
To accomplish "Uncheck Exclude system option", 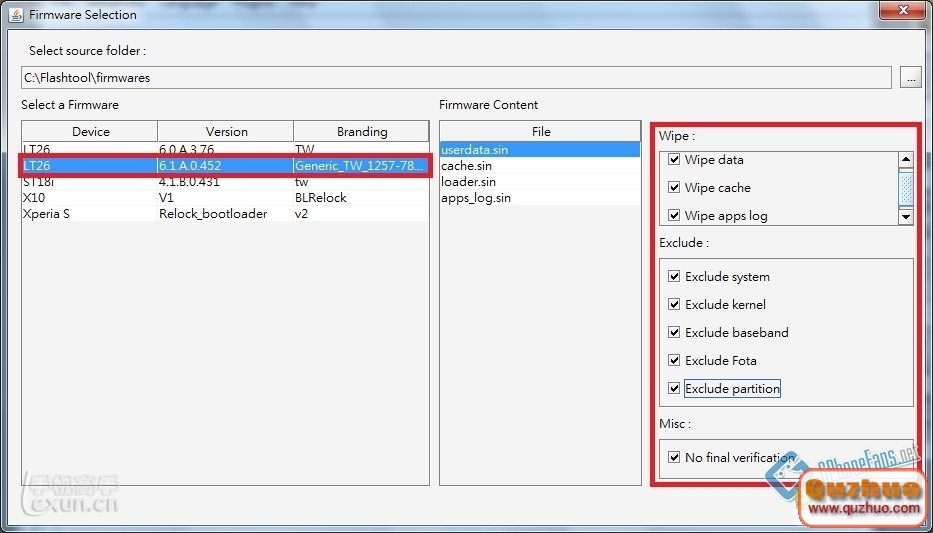I will (674, 277).
